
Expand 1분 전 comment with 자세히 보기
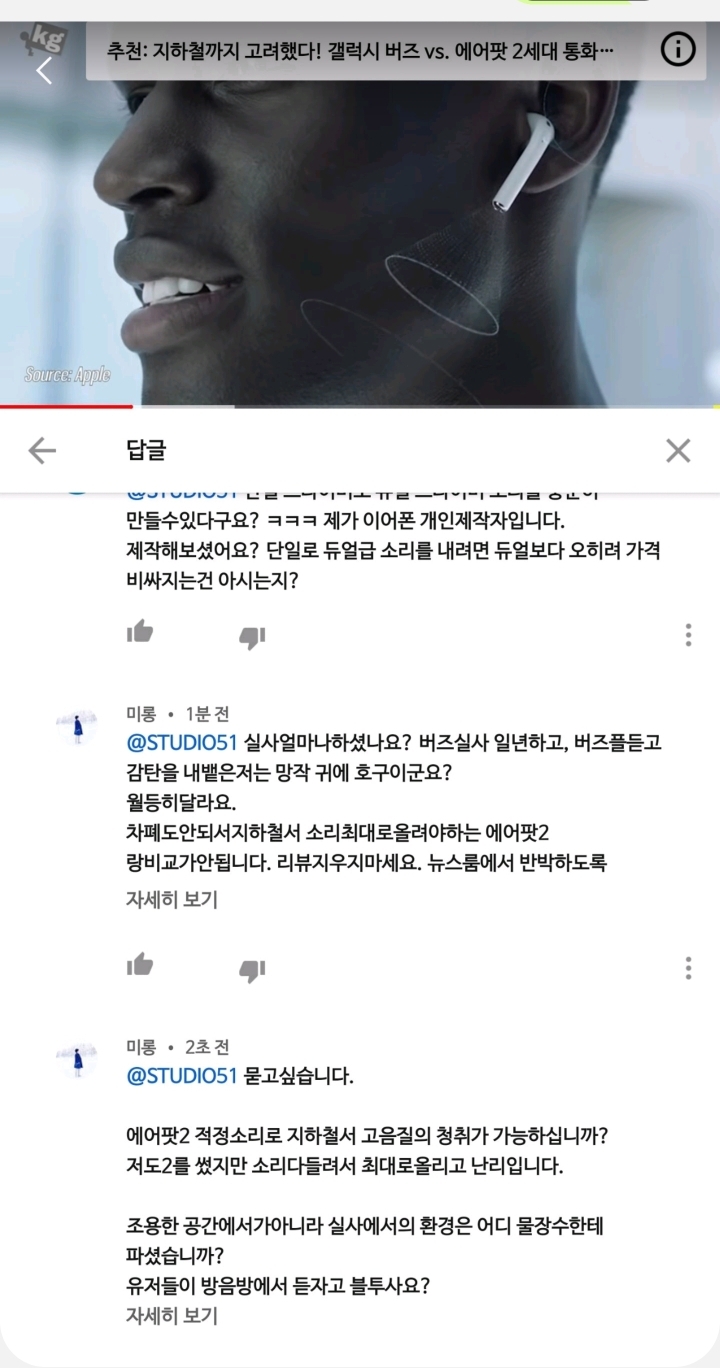[x=171, y=899]
